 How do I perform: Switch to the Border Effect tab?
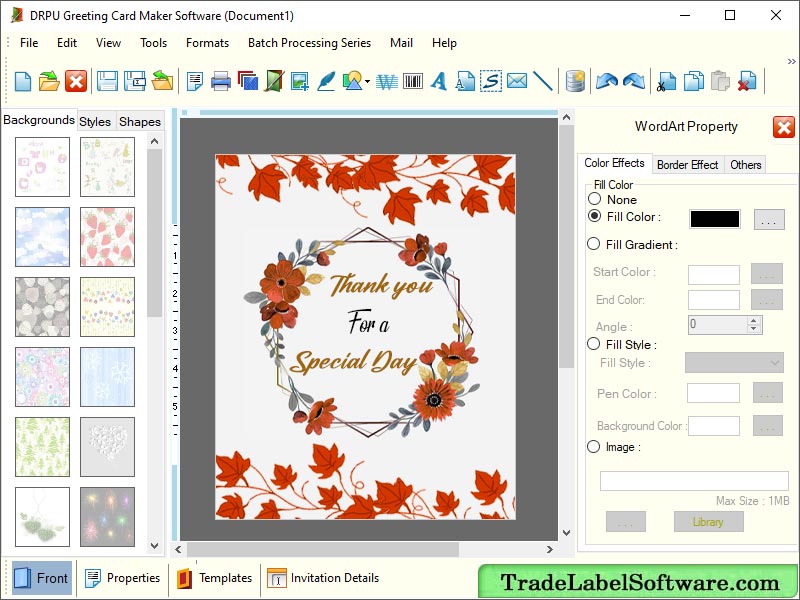[687, 164]
